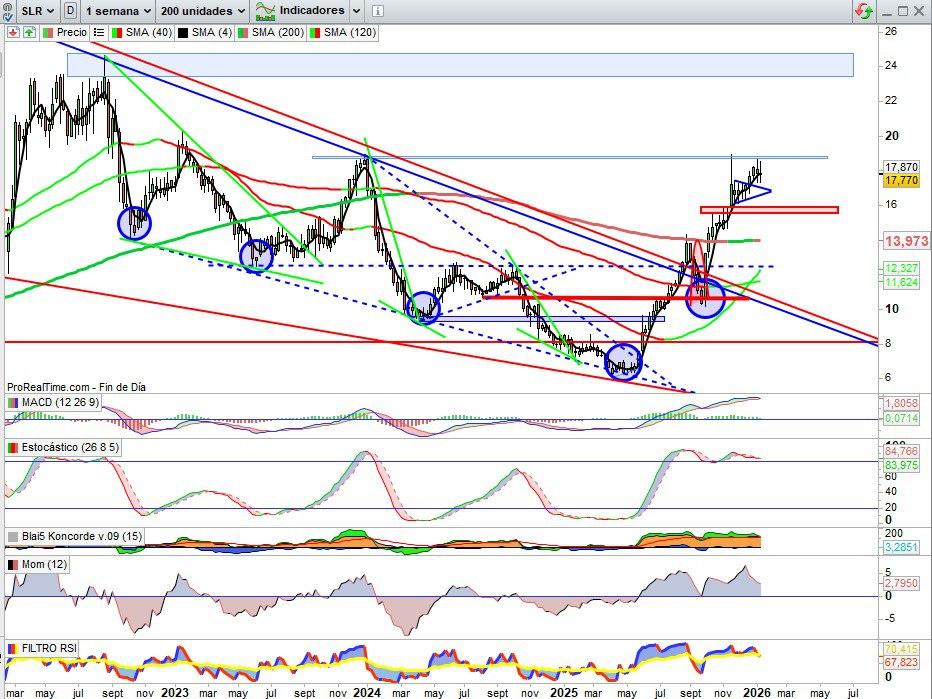The height and width of the screenshot is (699, 932).
Task: Open the '1 semana' timeframe dropdown
Action: [117, 11]
